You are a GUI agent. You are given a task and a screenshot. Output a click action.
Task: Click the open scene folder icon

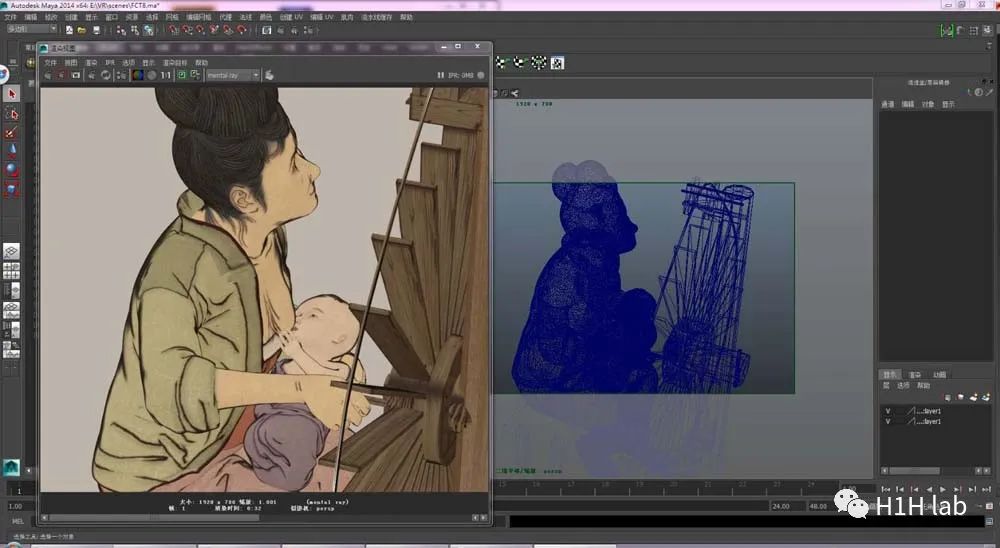[x=79, y=30]
